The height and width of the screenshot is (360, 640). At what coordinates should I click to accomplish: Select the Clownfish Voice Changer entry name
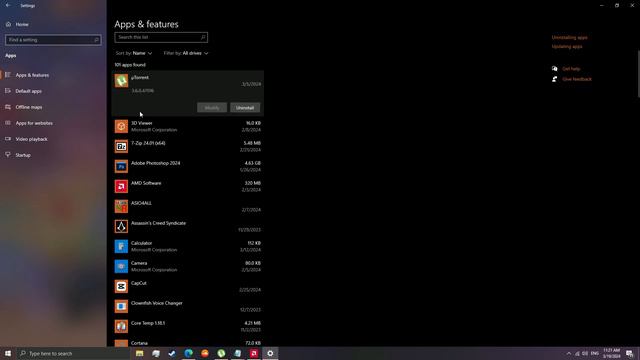157,303
